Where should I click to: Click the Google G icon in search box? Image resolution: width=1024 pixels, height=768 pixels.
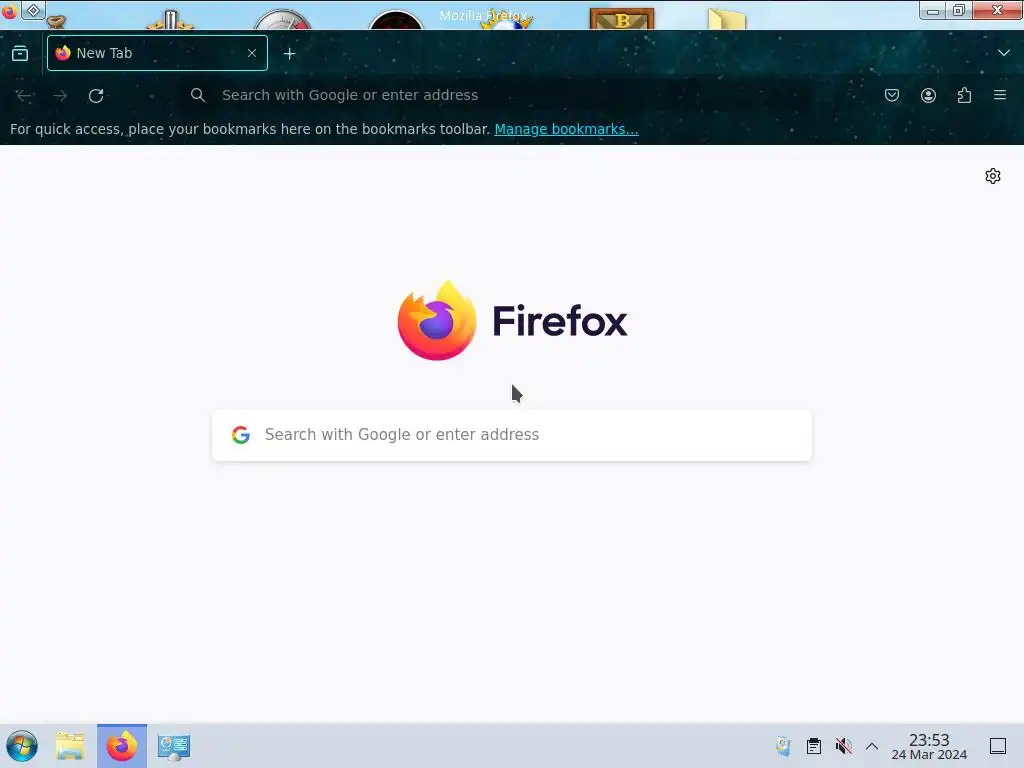point(241,435)
